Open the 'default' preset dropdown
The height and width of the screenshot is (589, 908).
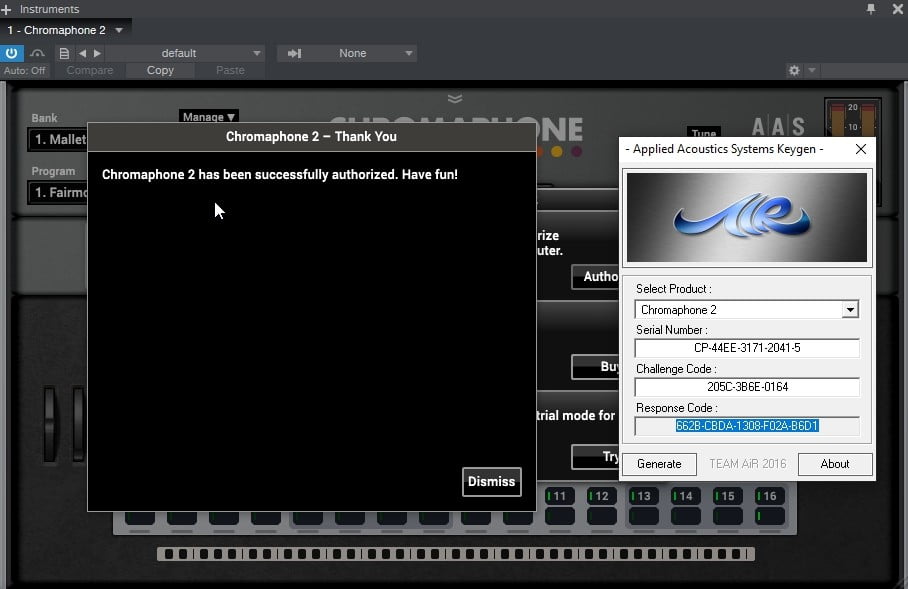tap(185, 53)
